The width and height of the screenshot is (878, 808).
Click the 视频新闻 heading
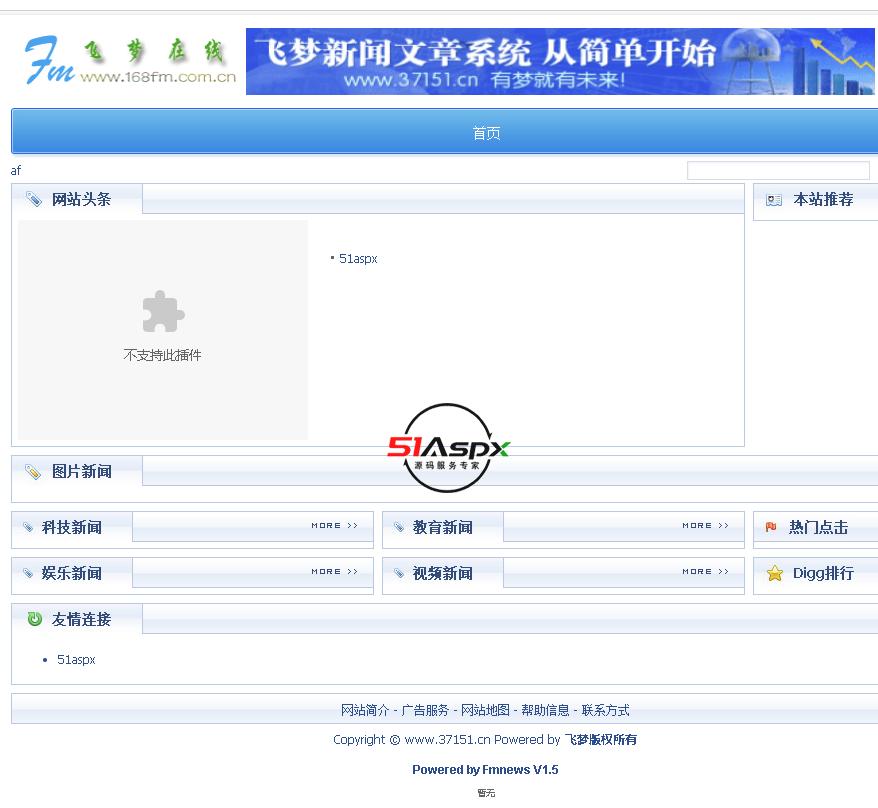(442, 573)
